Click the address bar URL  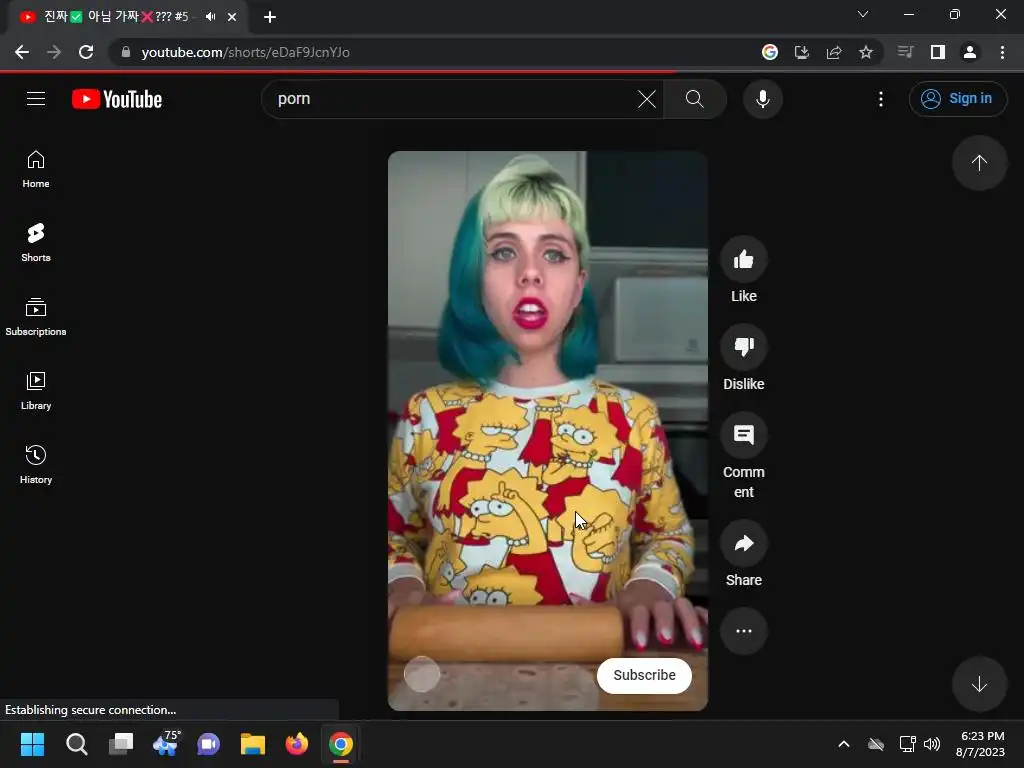[x=246, y=52]
